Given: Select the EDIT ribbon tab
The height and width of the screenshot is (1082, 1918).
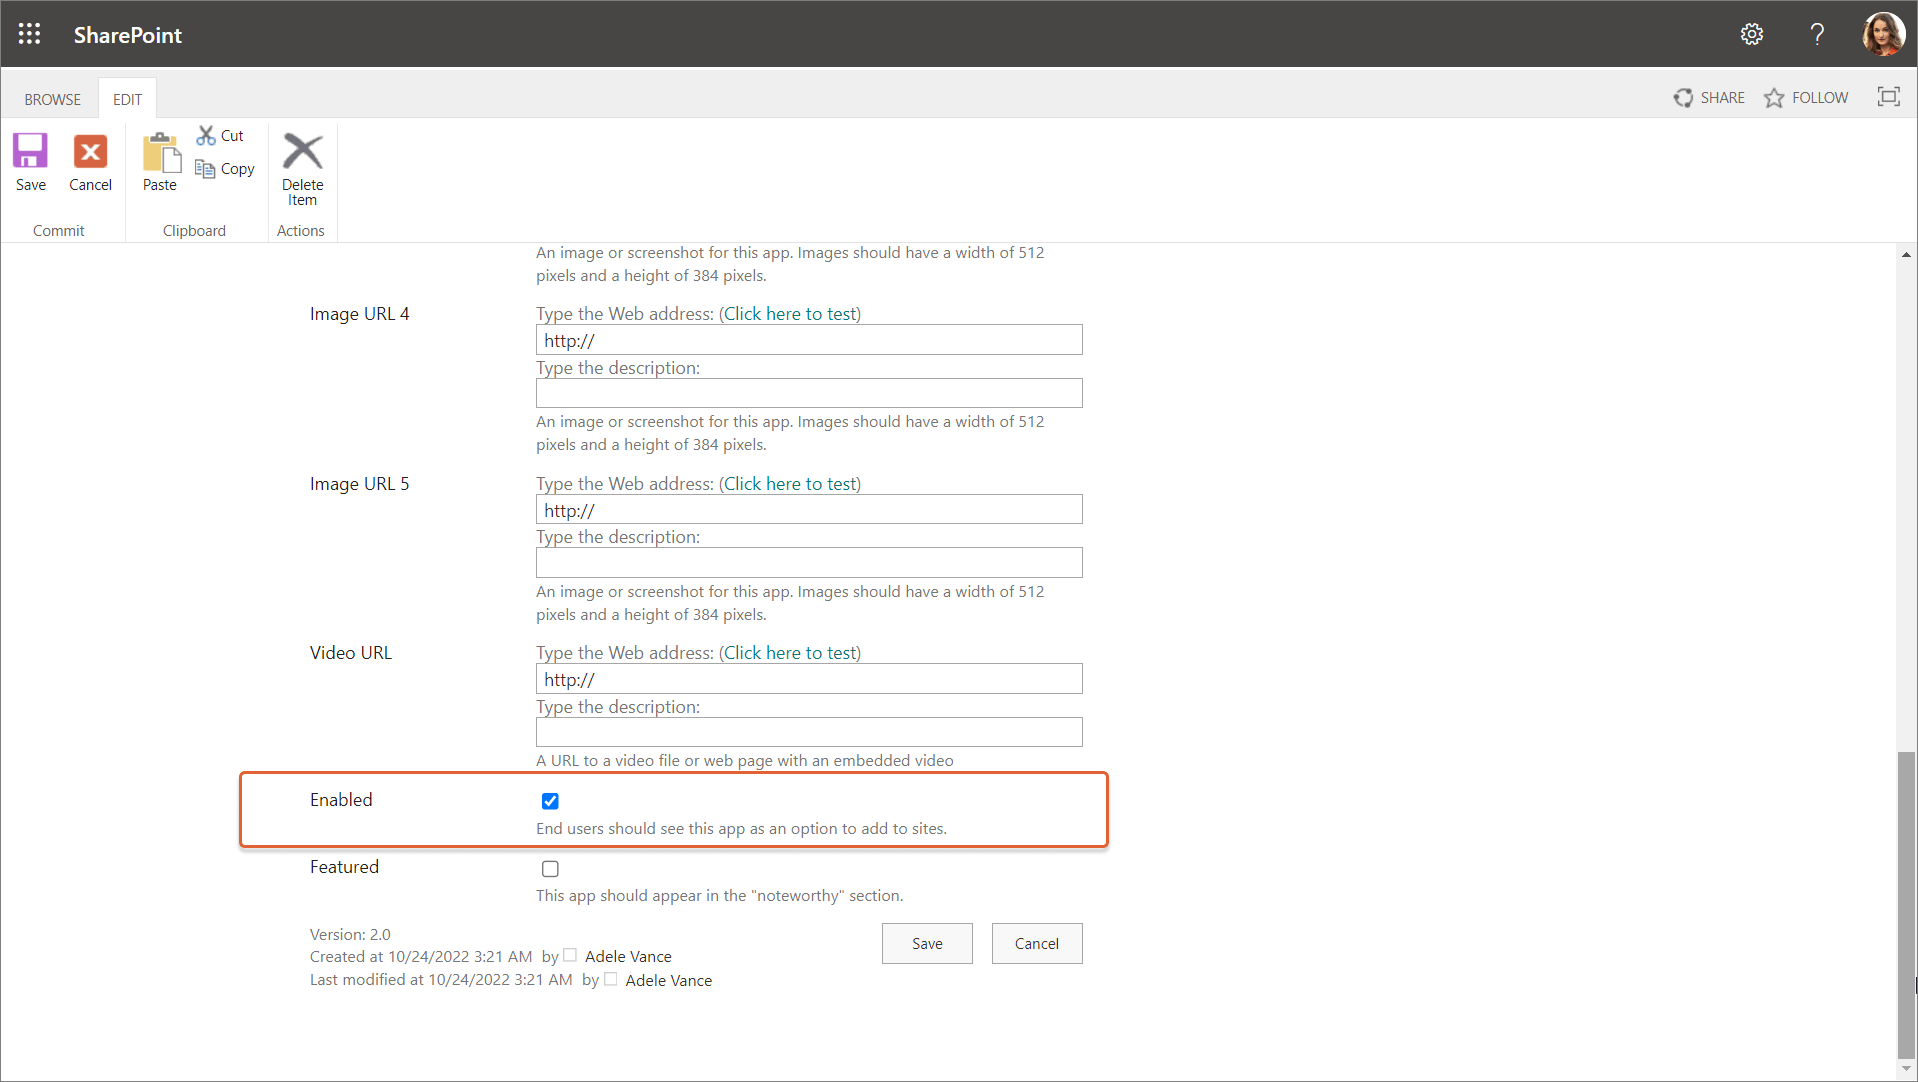Looking at the screenshot, I should point(127,99).
